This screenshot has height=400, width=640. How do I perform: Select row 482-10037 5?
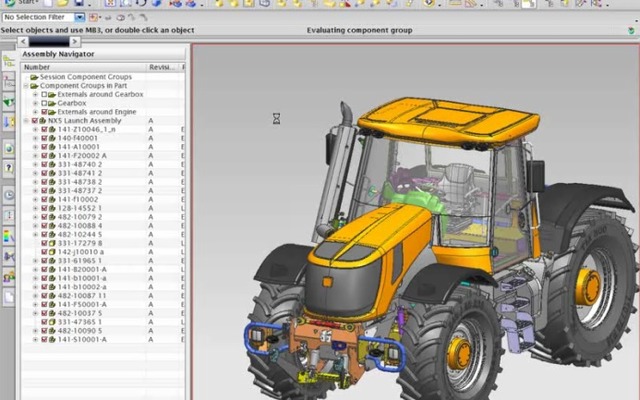click(103, 313)
